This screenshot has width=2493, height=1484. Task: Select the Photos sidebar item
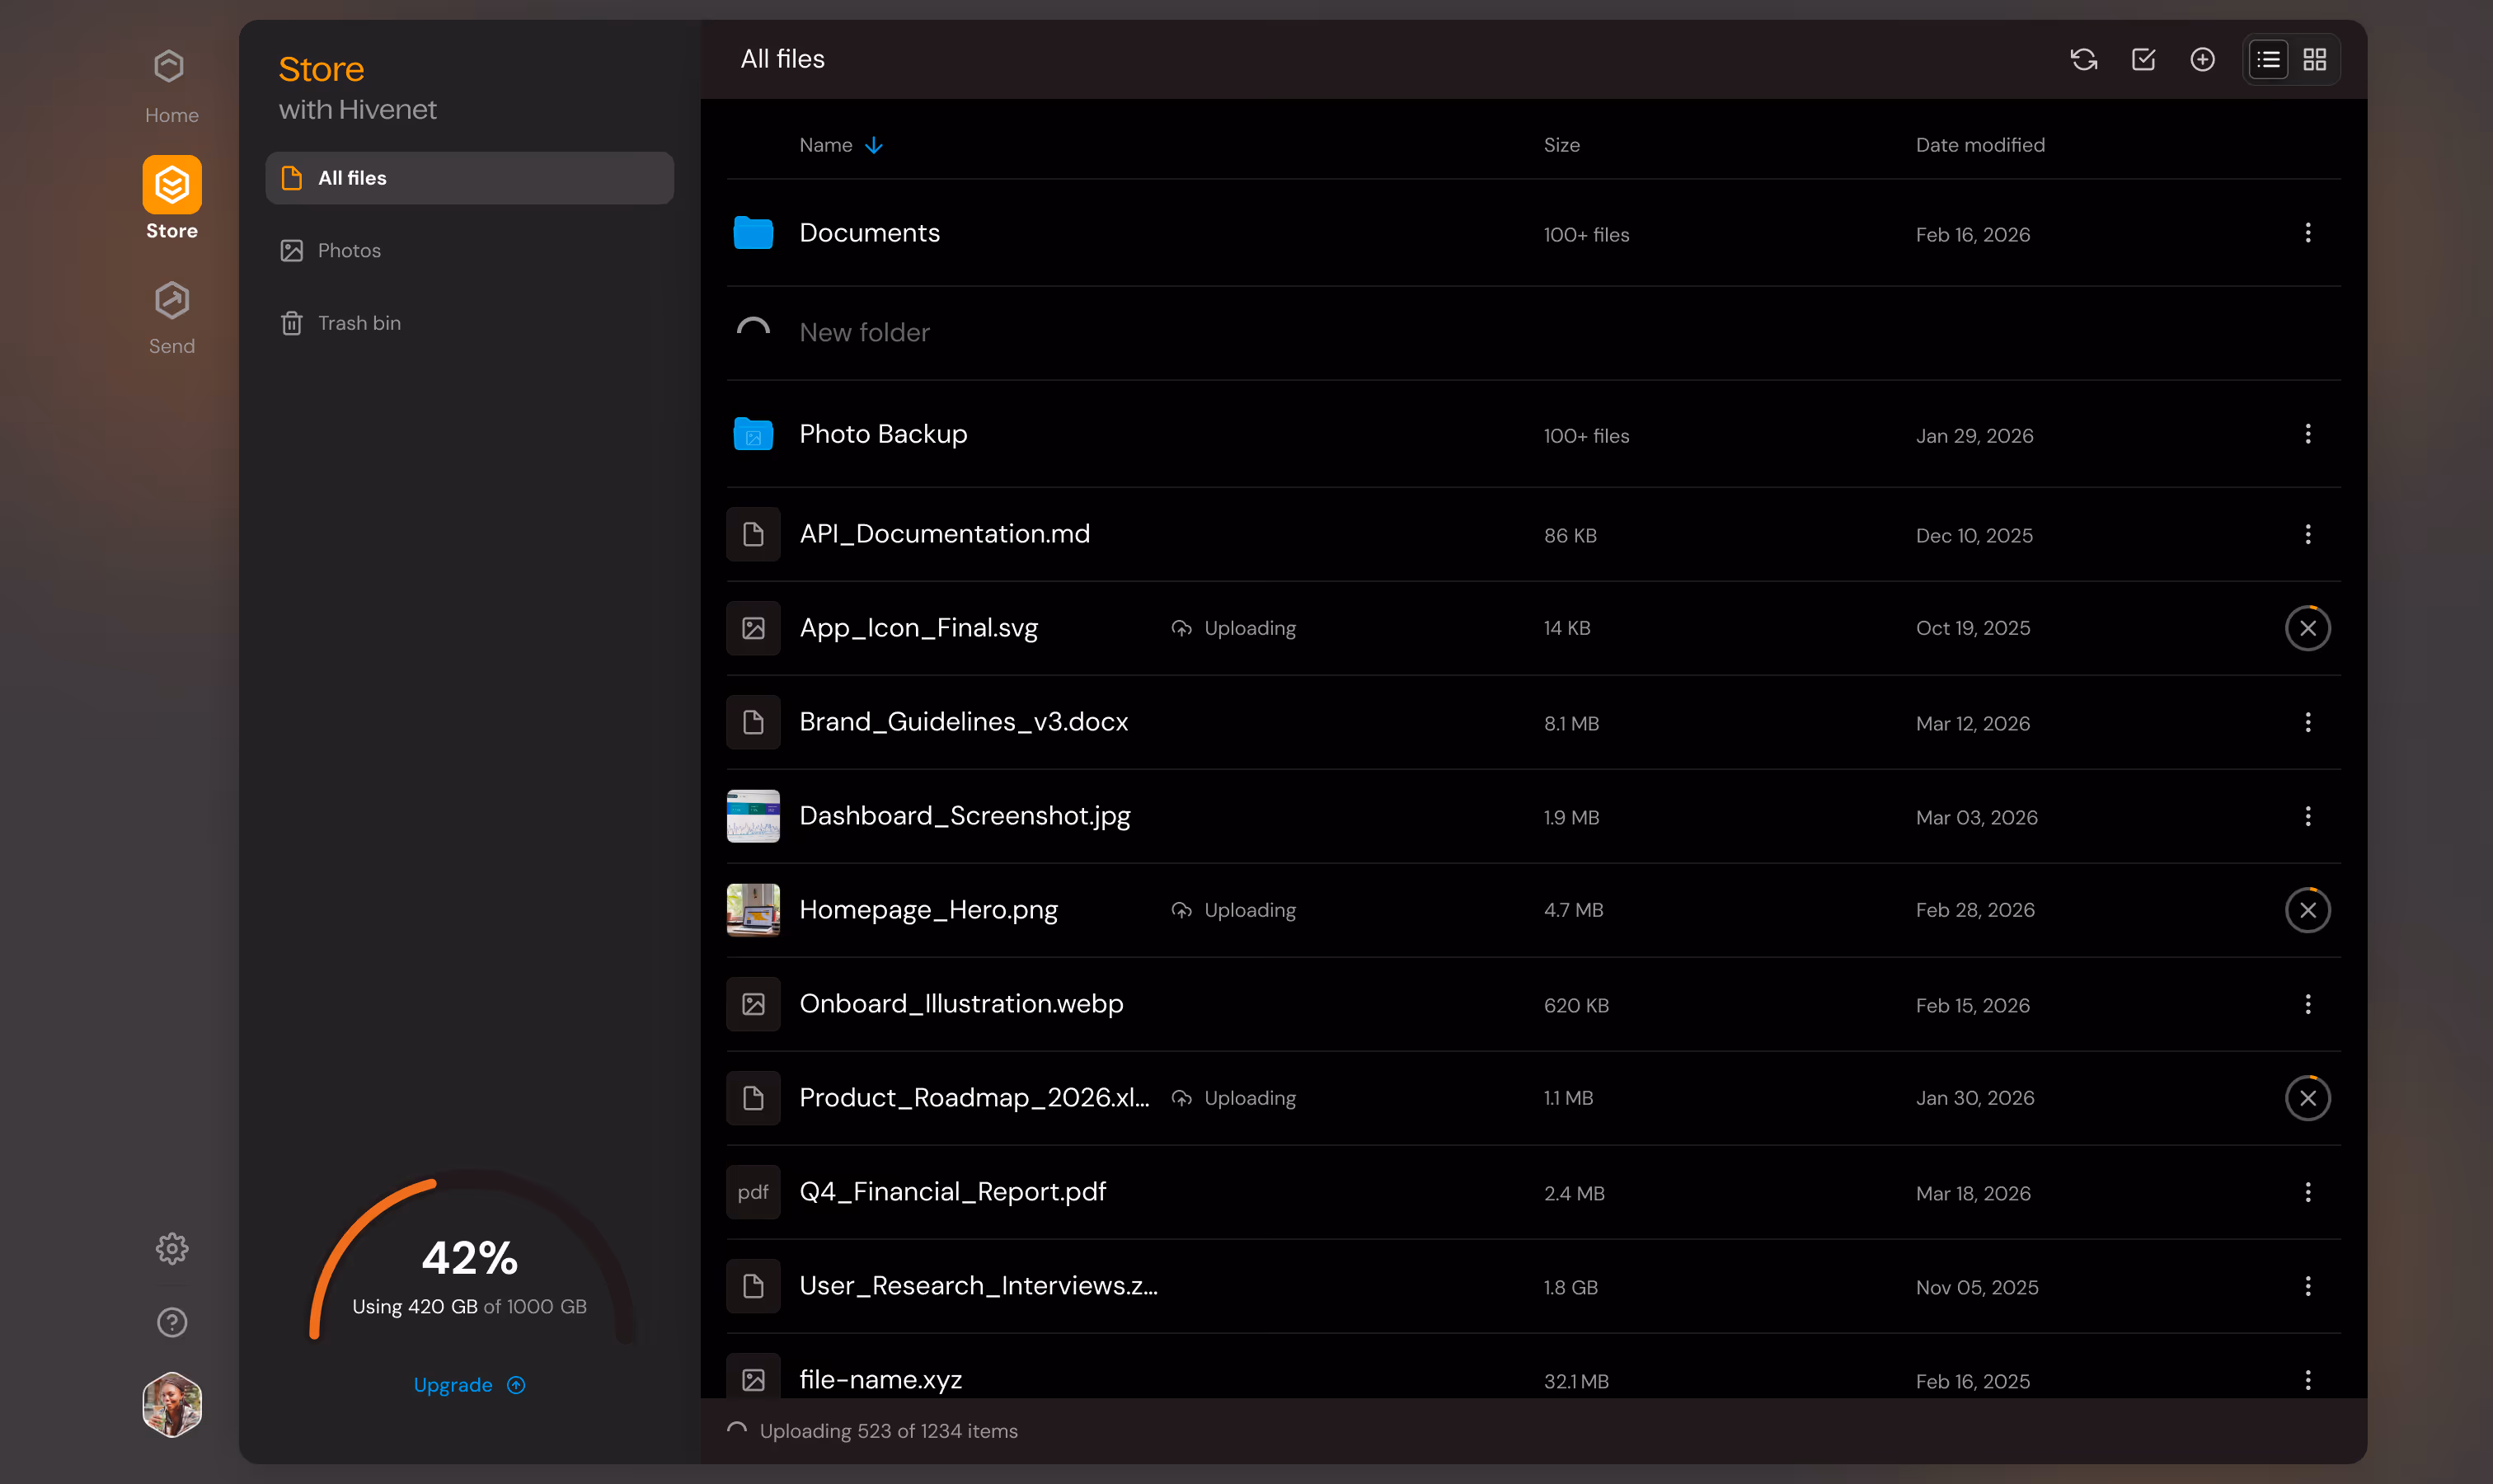coord(349,250)
